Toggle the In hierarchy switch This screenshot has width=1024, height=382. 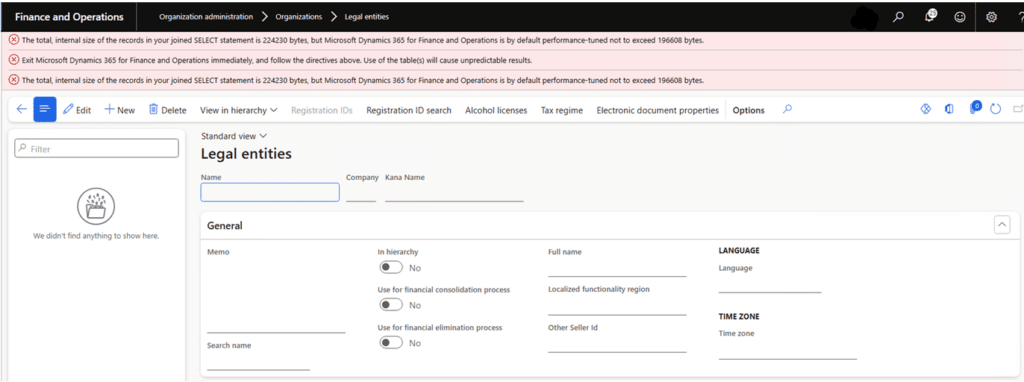(391, 268)
